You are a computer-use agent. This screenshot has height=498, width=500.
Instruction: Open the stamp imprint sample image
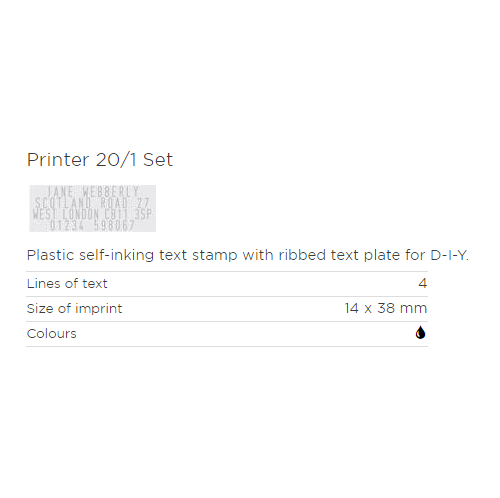(x=93, y=208)
